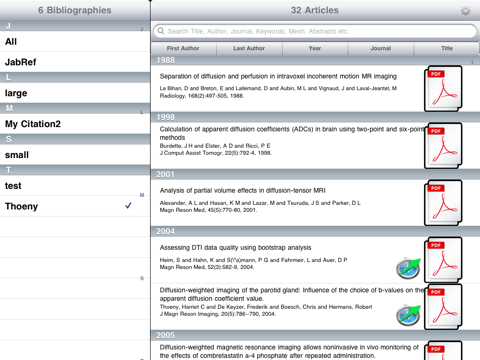The image size is (480, 360).
Task: Open 'Diffusion-weighted imaging of the parotid gland' article
Action: pos(292,294)
